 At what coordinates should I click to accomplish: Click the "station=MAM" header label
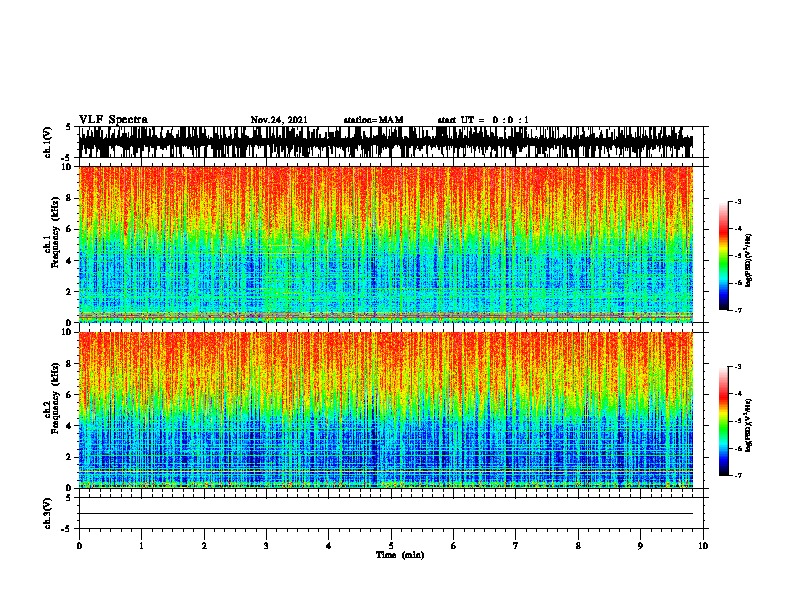point(374,120)
